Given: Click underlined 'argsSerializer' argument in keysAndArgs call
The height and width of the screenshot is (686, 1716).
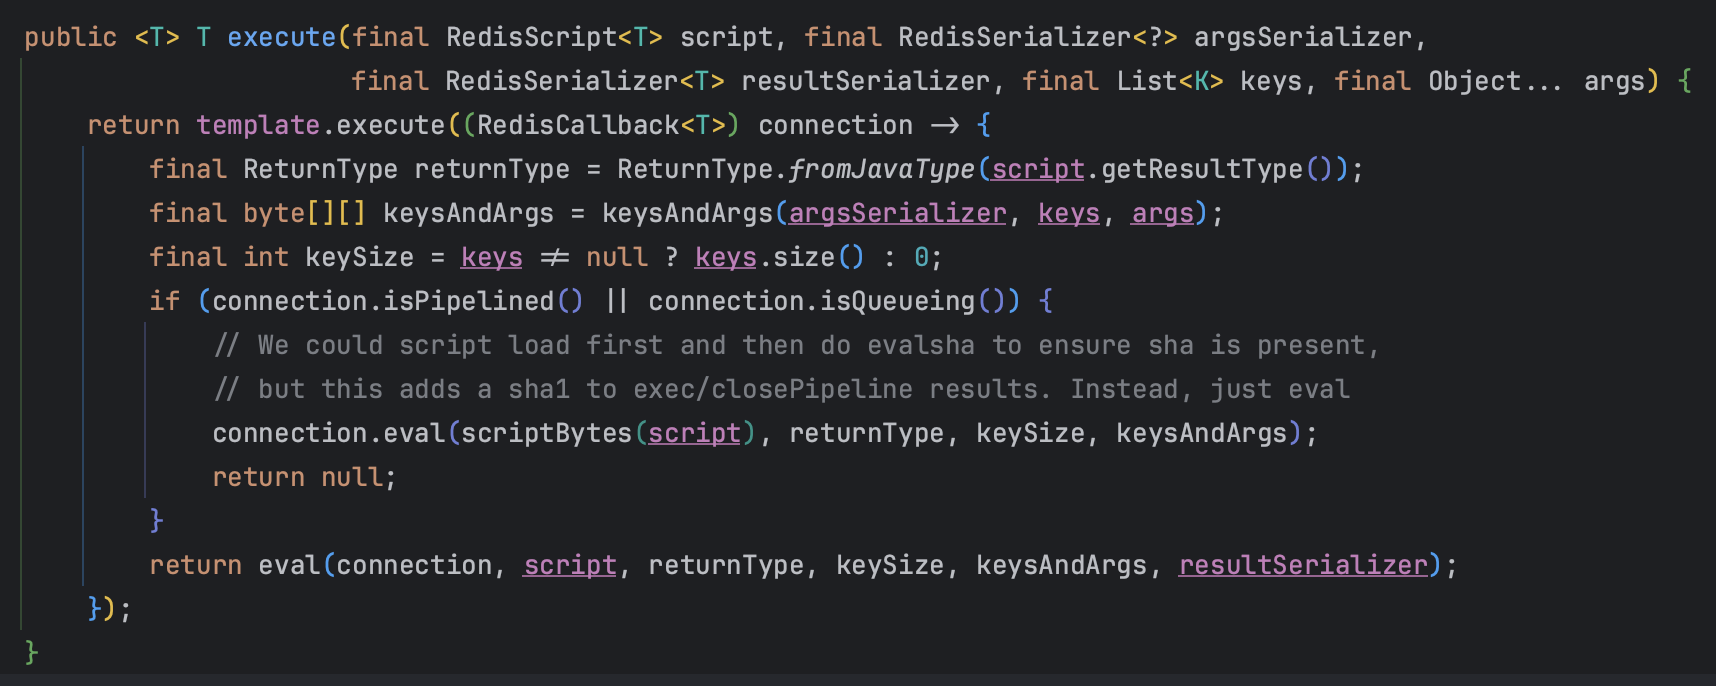Looking at the screenshot, I should point(898,213).
